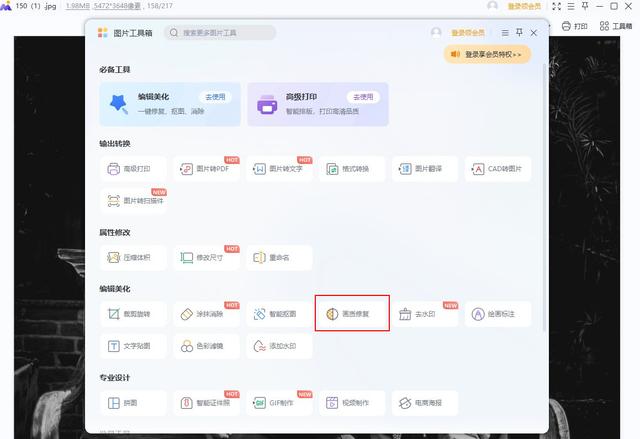Click the purple printer icon on 高级打印 card
The height and width of the screenshot is (439, 640).
click(267, 104)
